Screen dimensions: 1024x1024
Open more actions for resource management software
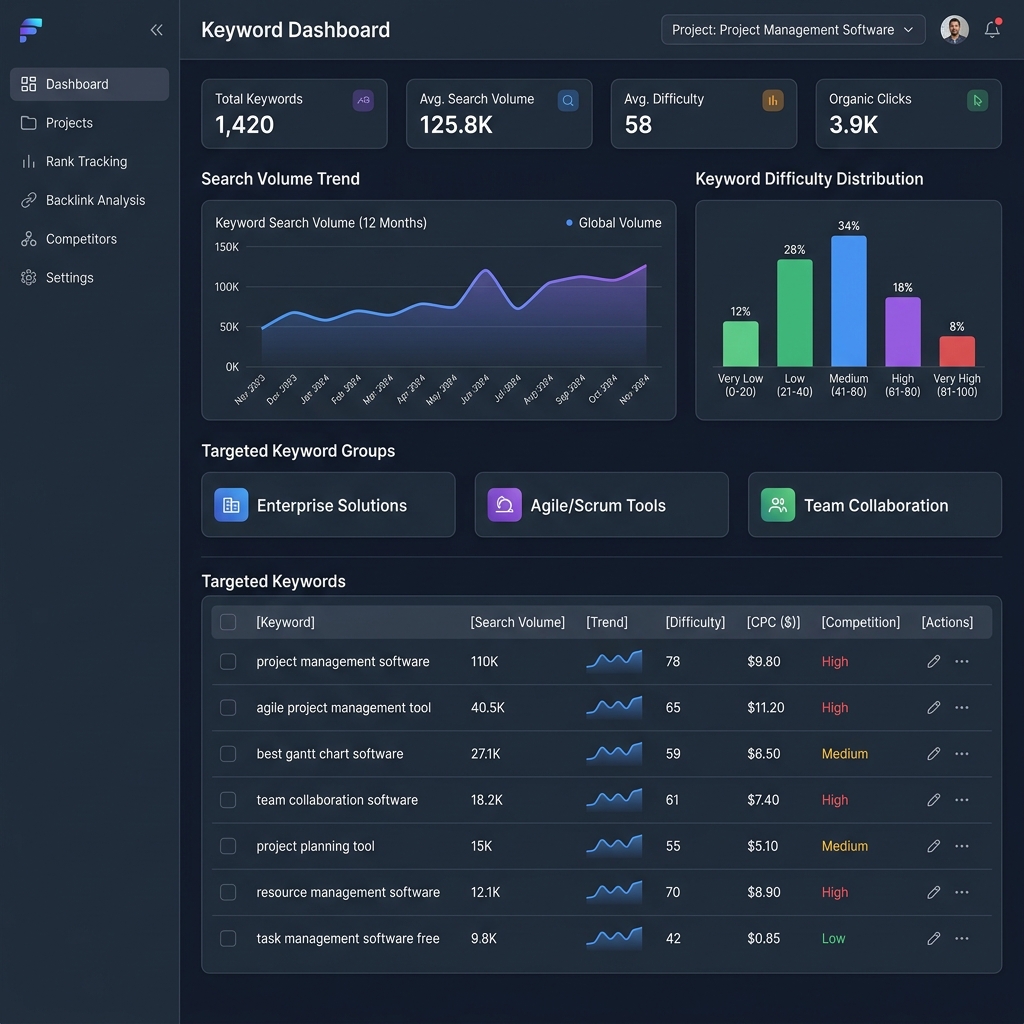961,892
